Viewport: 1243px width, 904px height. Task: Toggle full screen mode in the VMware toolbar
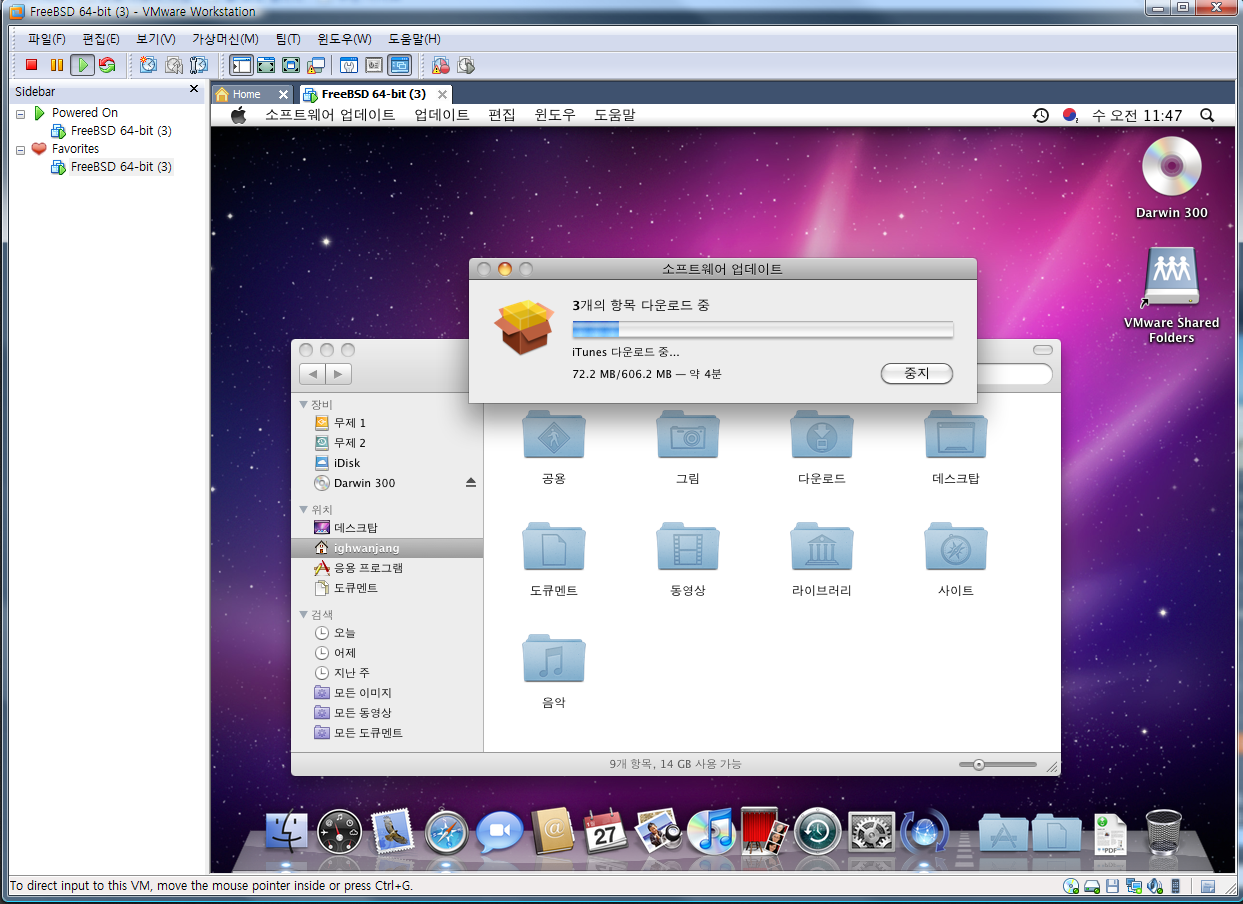click(265, 64)
